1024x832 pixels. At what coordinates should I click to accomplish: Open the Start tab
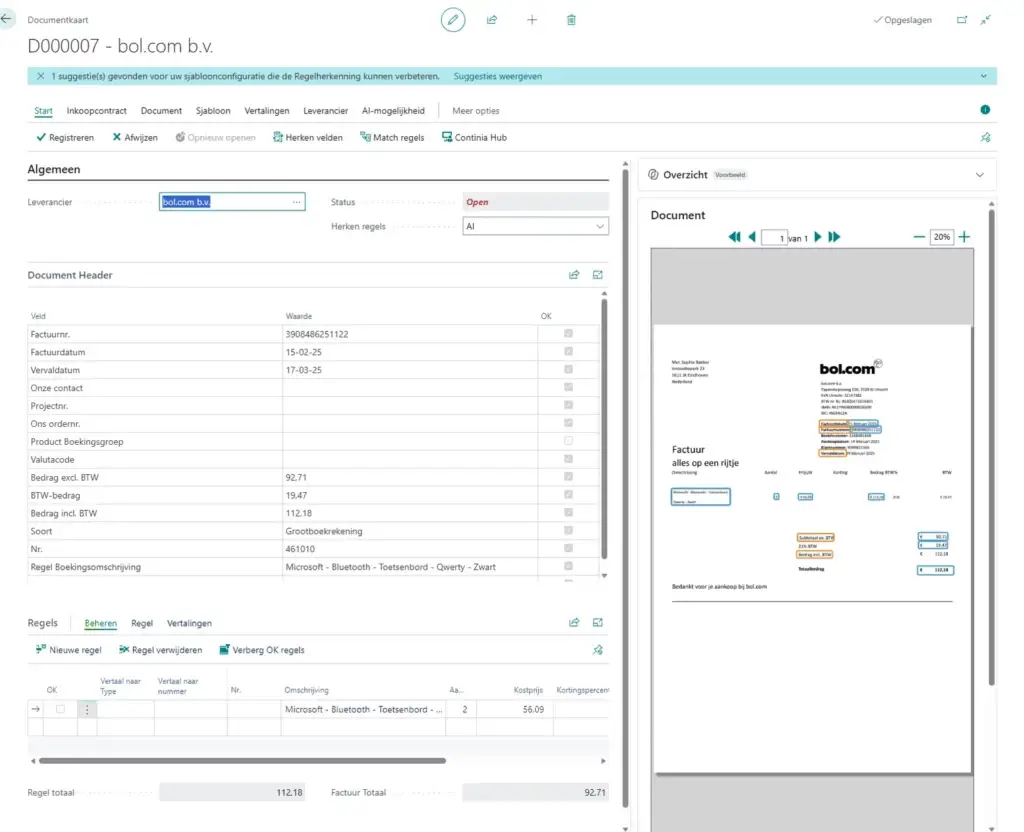tap(43, 111)
